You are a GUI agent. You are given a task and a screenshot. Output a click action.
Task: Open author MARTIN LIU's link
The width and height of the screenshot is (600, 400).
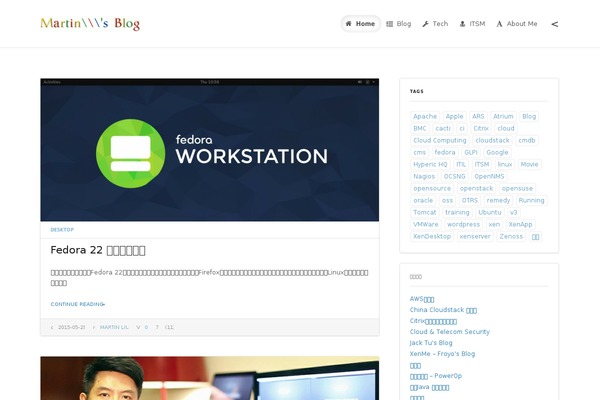(114, 327)
